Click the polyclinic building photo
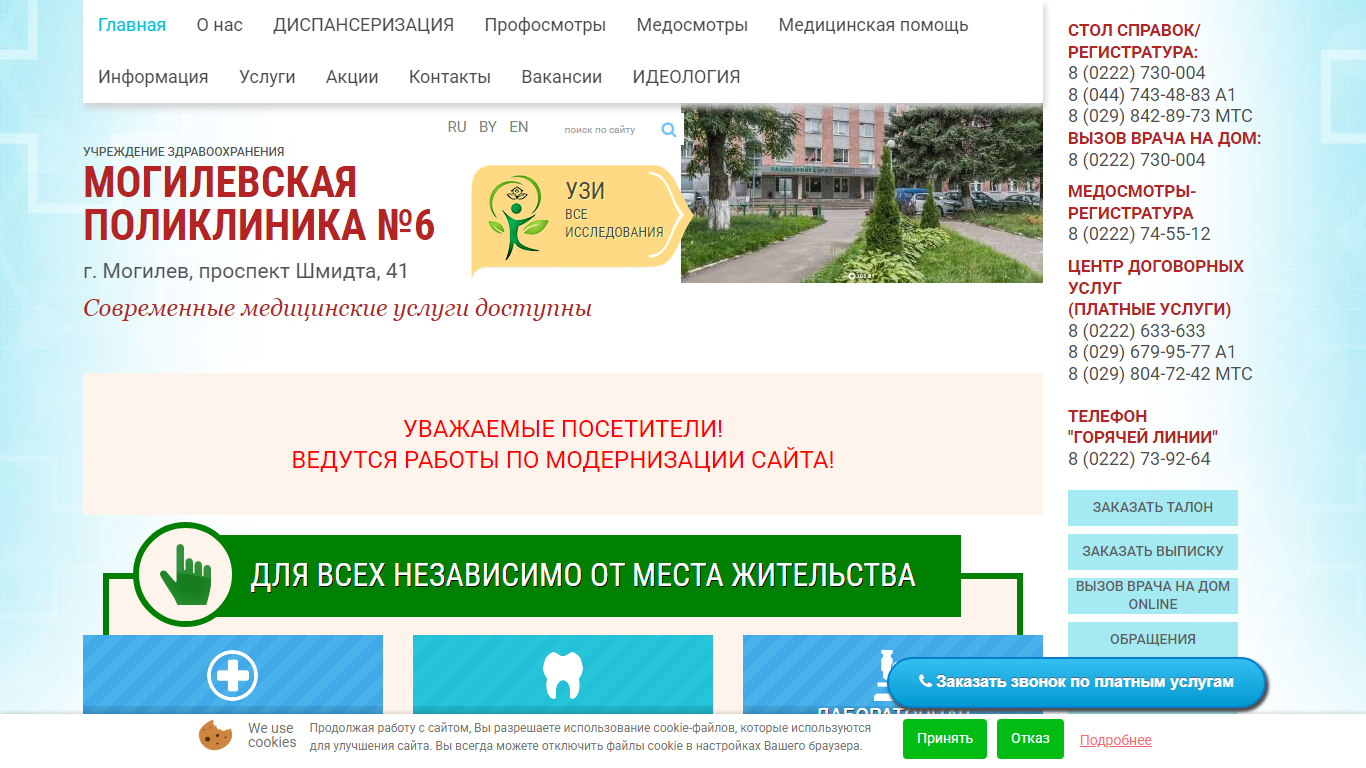Screen dimensions: 1366x768 (862, 194)
